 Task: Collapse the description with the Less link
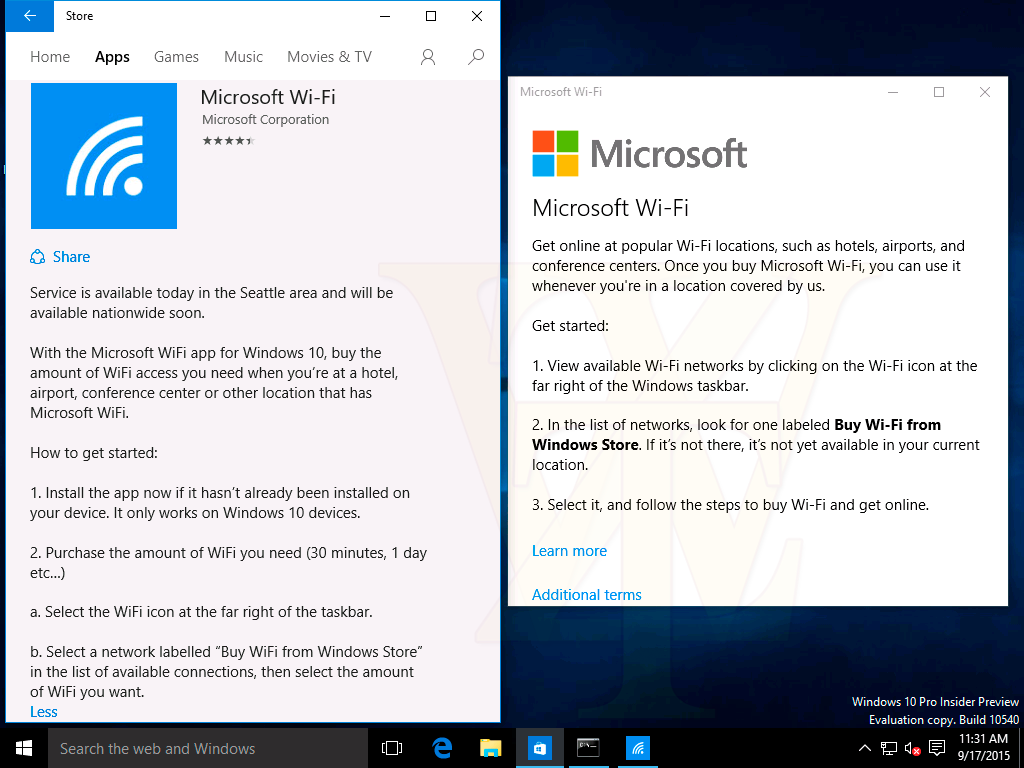[x=44, y=712]
